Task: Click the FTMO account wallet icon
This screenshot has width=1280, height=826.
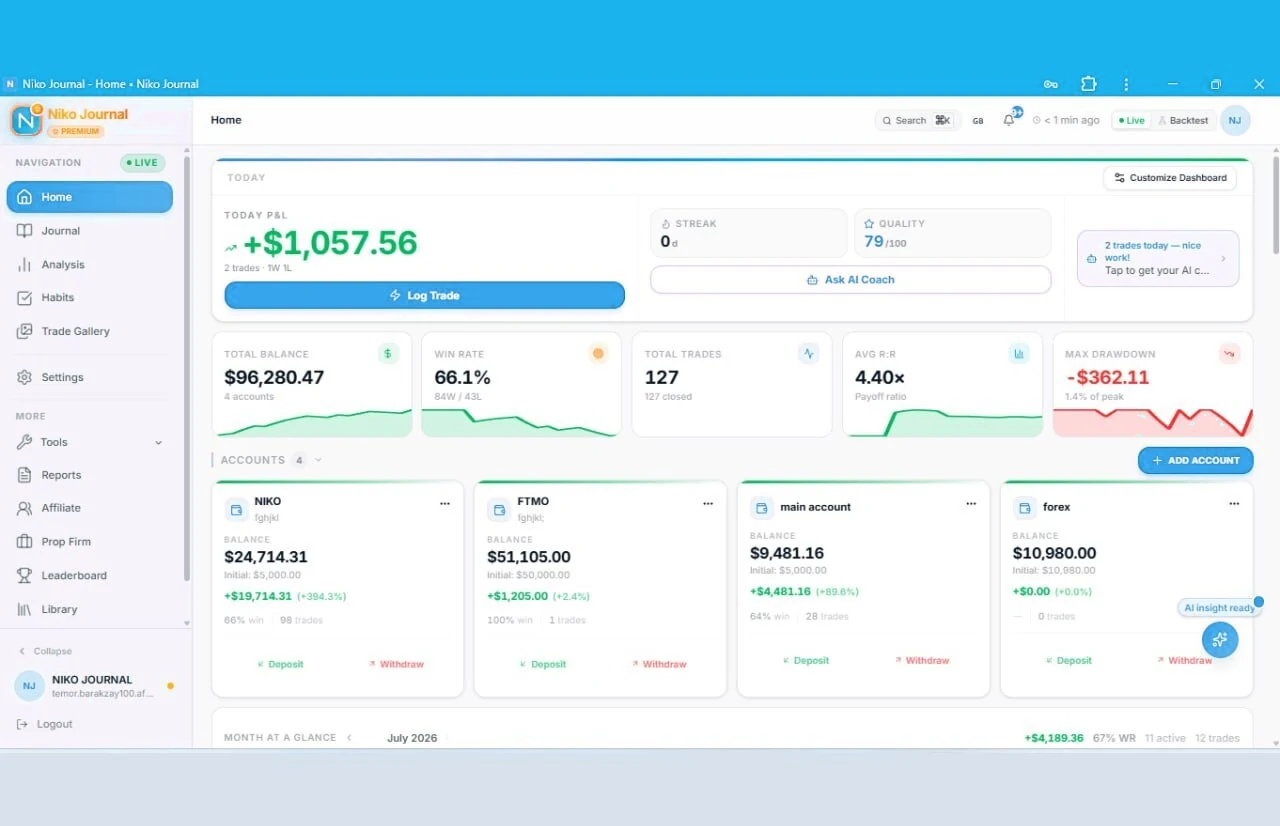Action: point(499,510)
